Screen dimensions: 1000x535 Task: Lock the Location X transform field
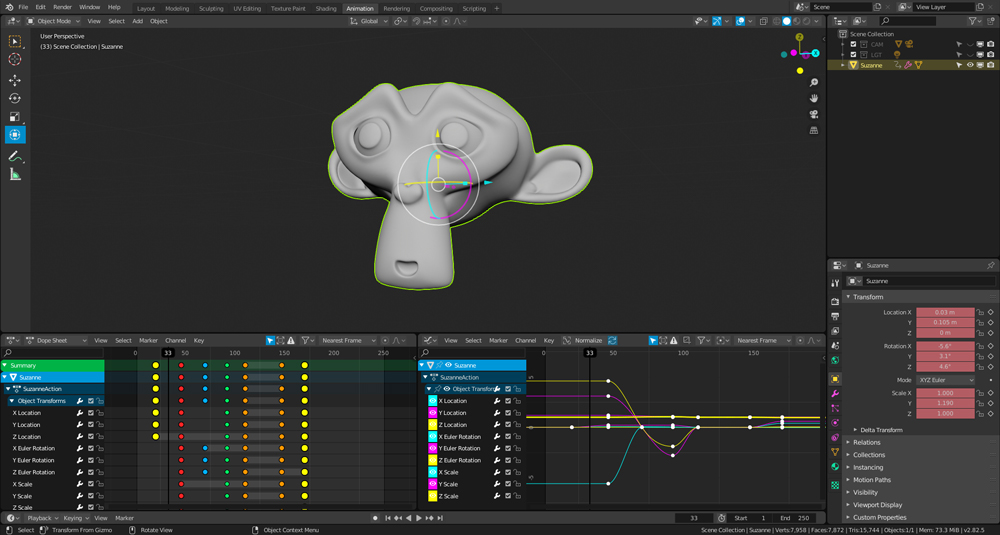[x=980, y=312]
